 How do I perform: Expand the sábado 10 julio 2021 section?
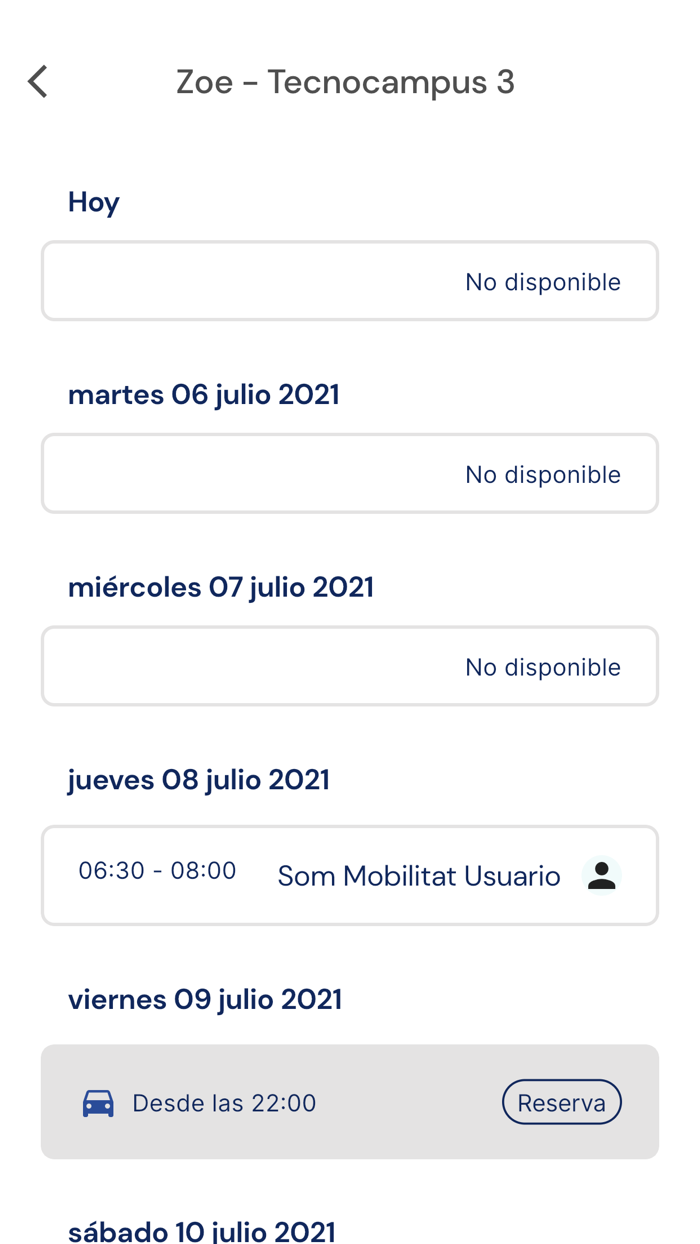[x=202, y=1229]
